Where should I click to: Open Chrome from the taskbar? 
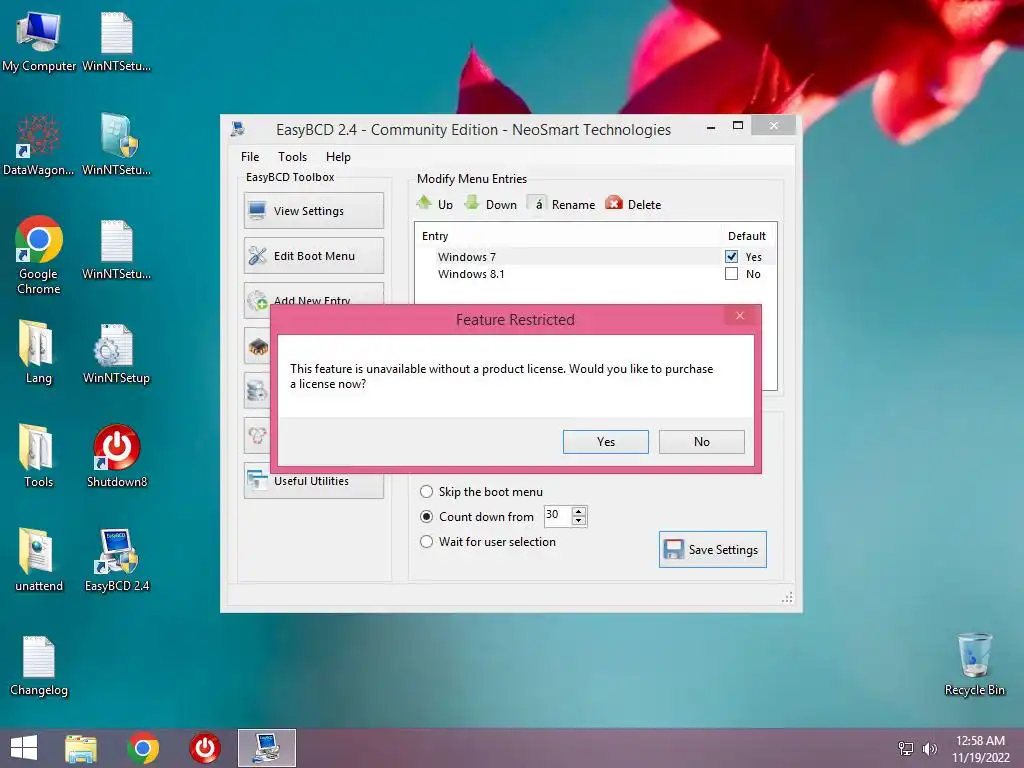pos(143,748)
